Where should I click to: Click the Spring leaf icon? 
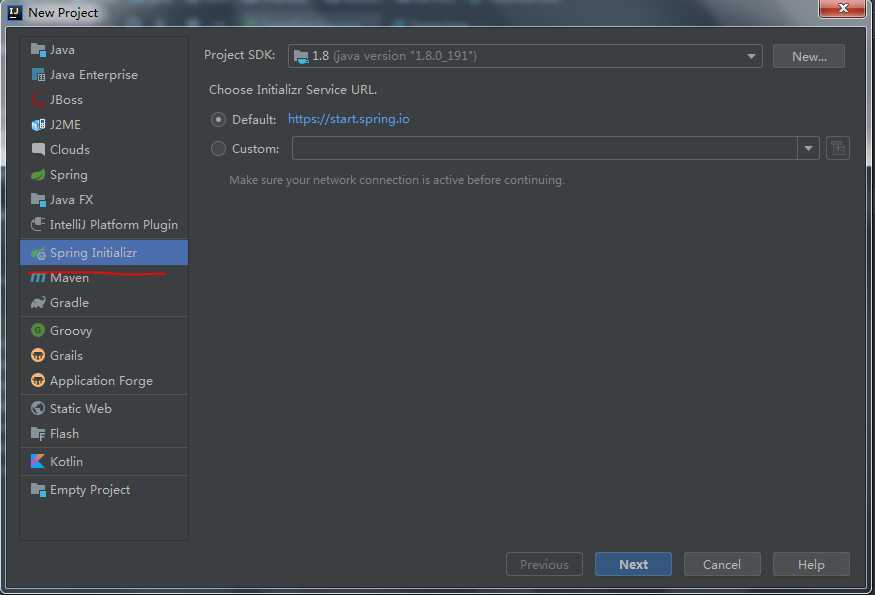pos(38,175)
